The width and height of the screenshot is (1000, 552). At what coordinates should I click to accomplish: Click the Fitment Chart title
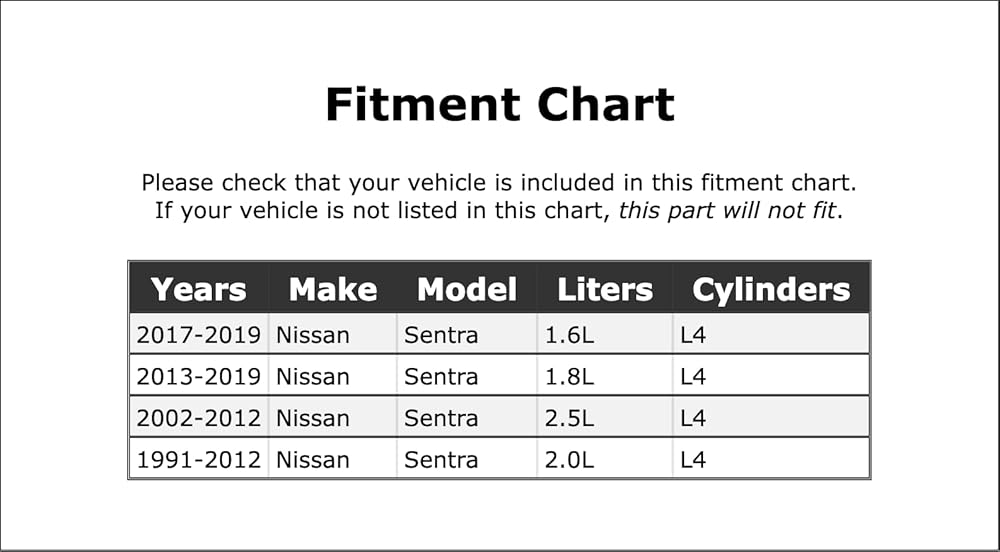coord(499,104)
